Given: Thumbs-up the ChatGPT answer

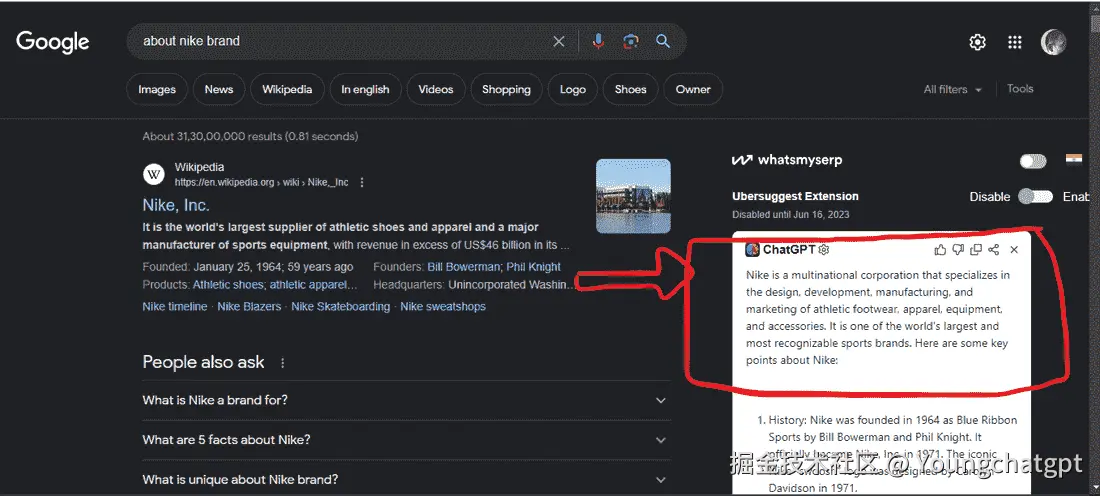Looking at the screenshot, I should tap(940, 250).
